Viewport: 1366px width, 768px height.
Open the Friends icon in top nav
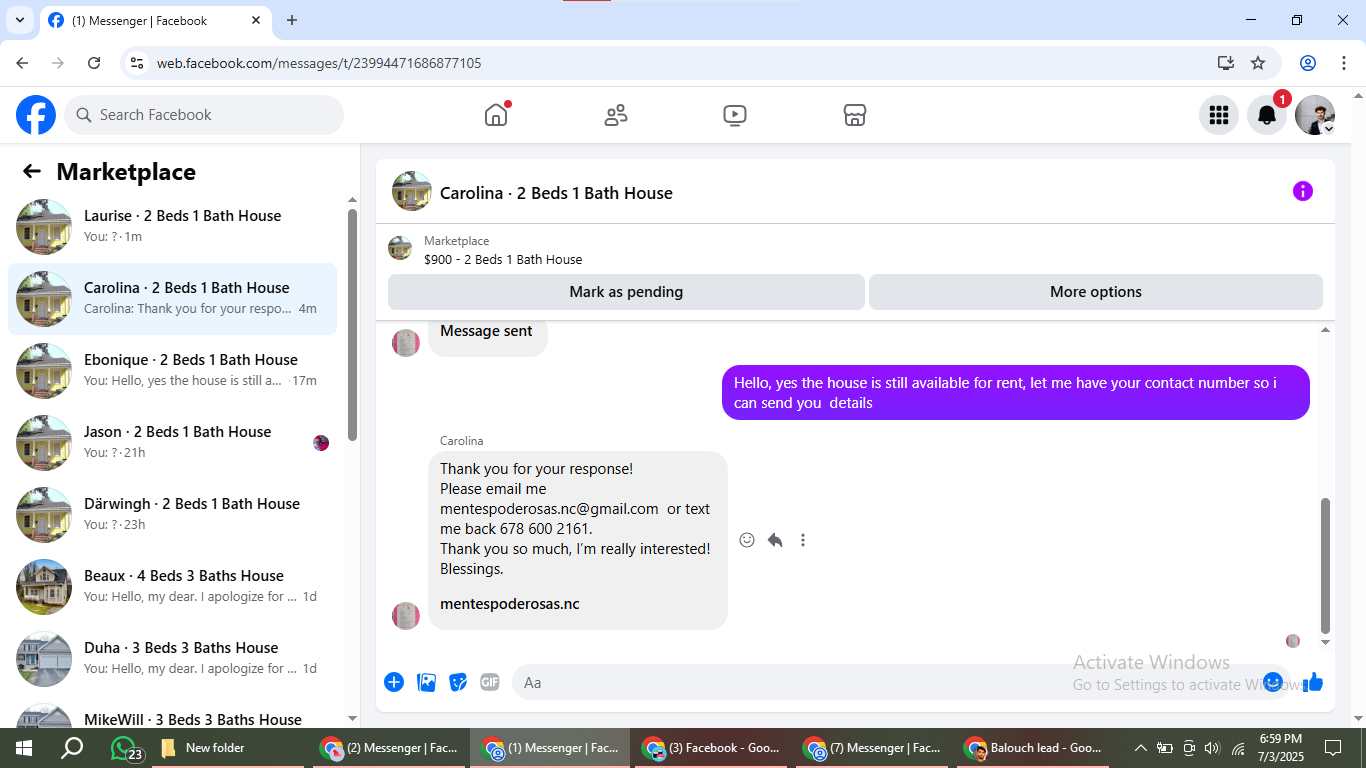click(x=616, y=115)
